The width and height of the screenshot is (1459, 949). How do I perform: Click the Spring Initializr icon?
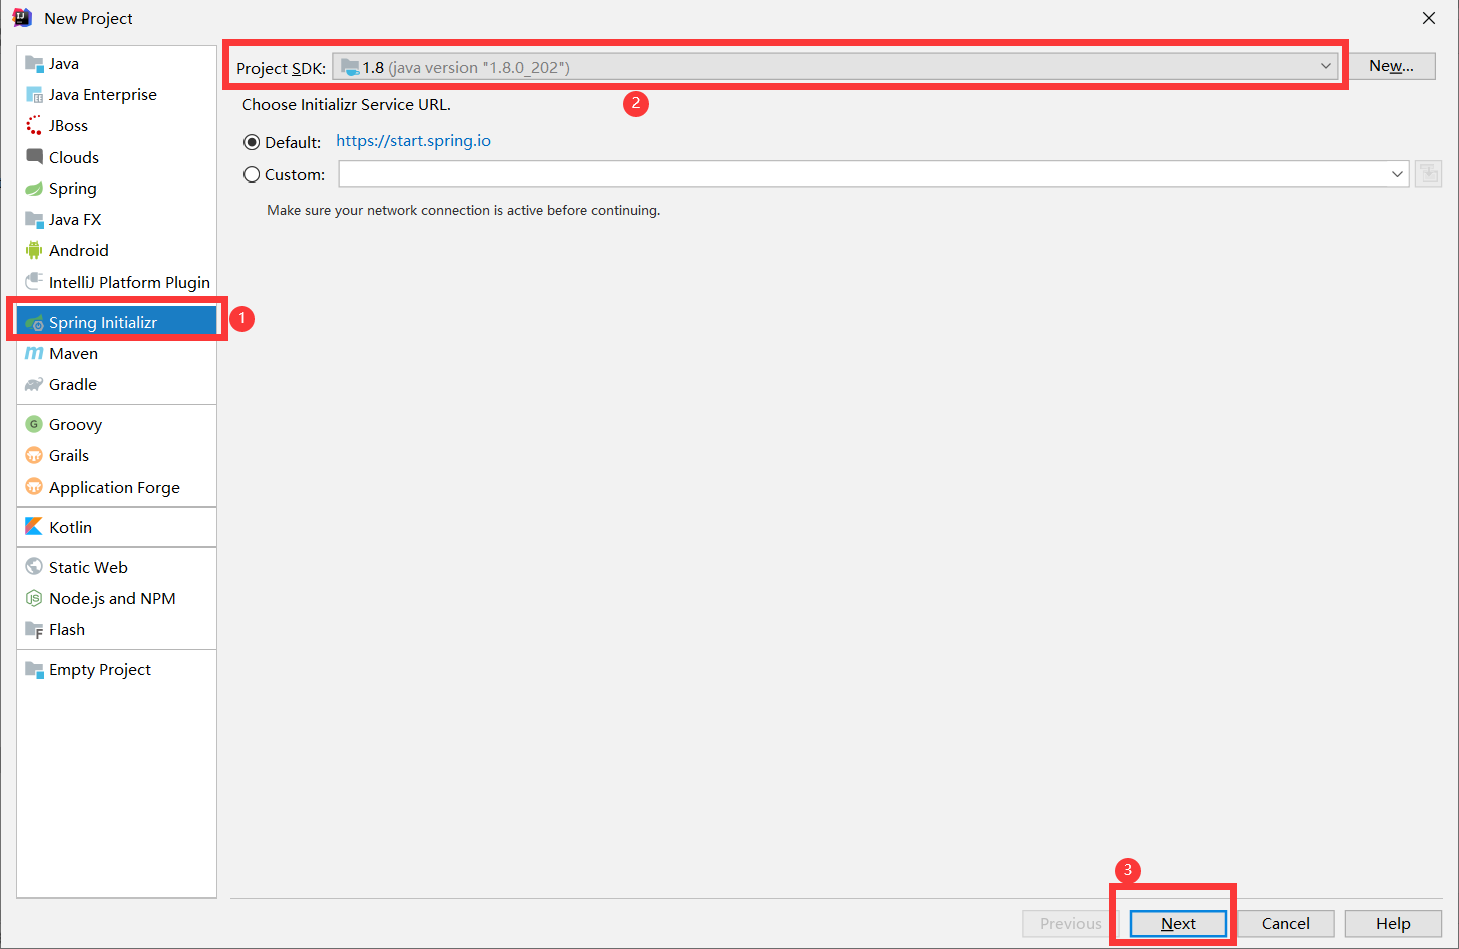[34, 322]
